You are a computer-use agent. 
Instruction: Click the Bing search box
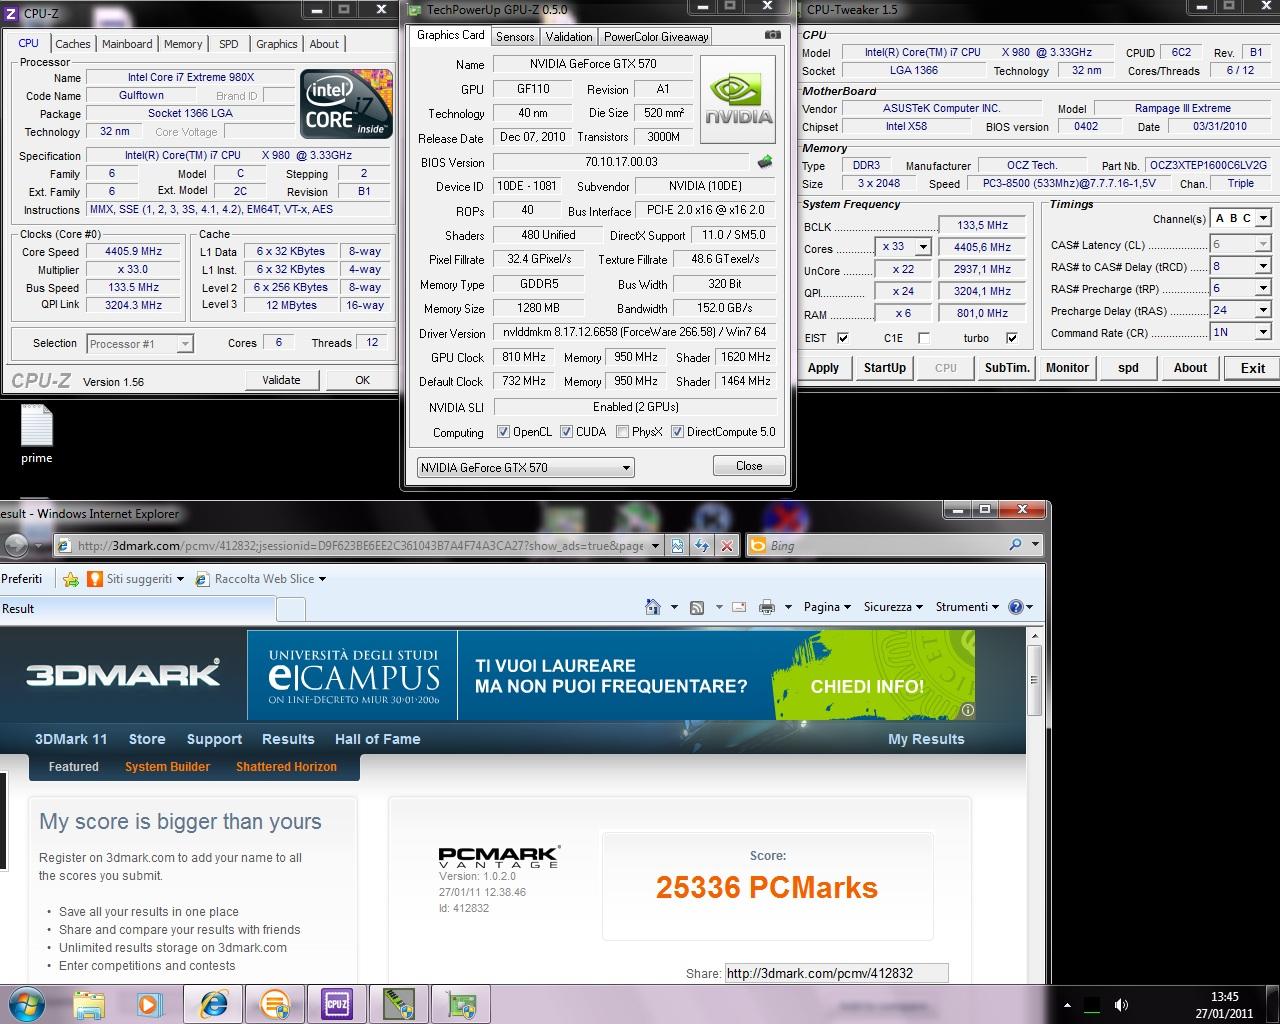[885, 545]
